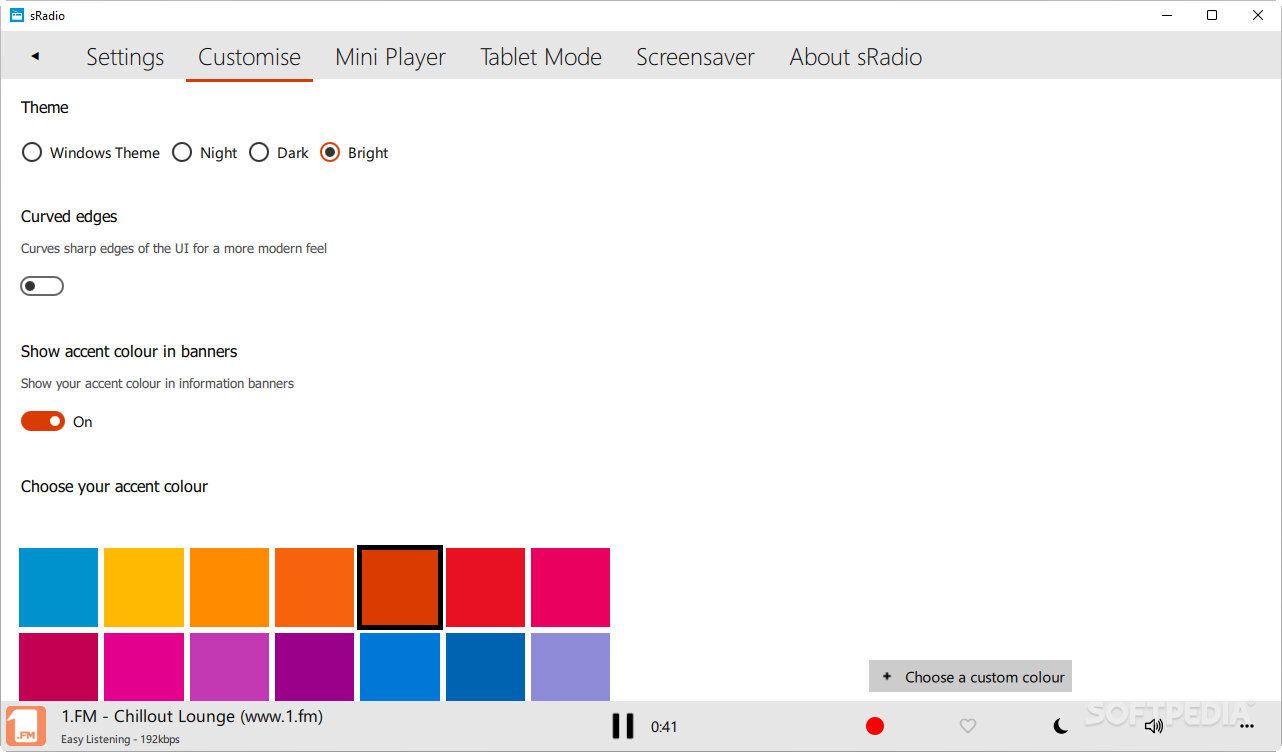The image size is (1282, 752).
Task: Open the Screensaver tab
Action: click(695, 57)
